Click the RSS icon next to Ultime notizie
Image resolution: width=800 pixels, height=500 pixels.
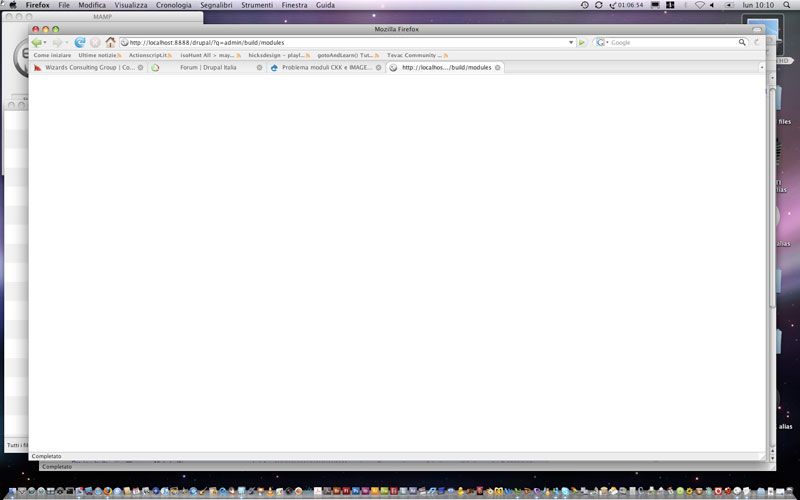(x=119, y=55)
